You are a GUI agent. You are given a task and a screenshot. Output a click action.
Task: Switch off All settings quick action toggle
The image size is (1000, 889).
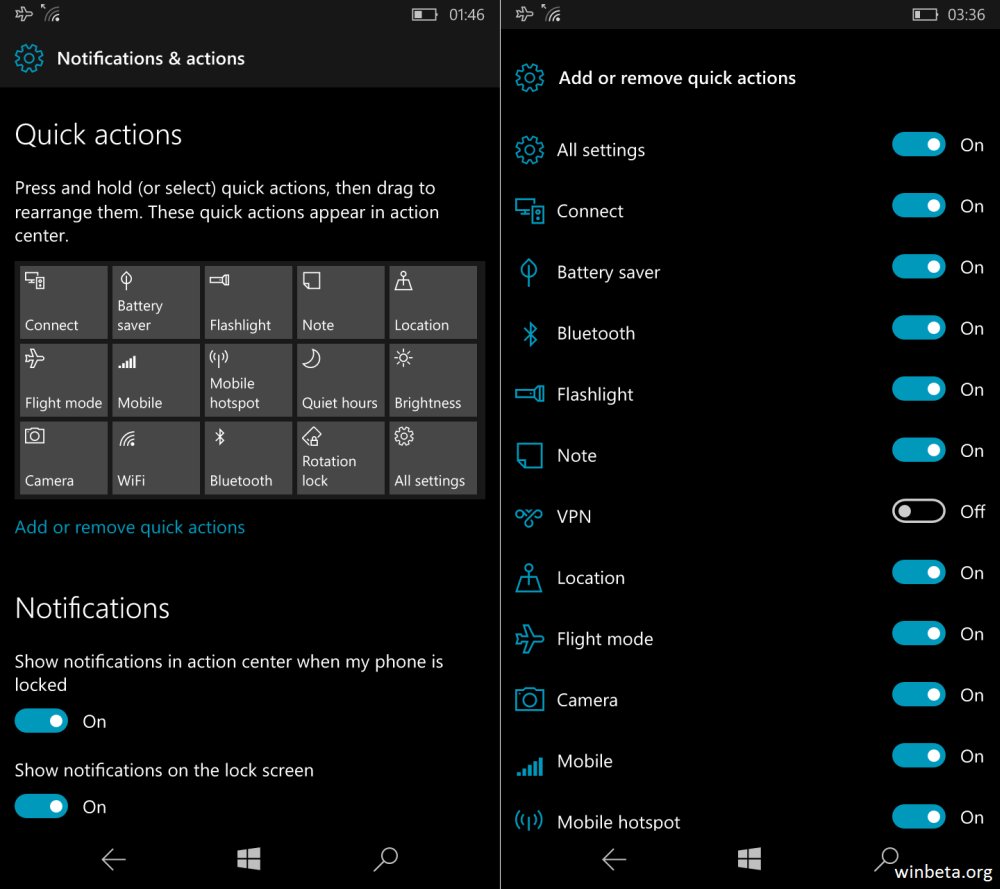pos(918,145)
